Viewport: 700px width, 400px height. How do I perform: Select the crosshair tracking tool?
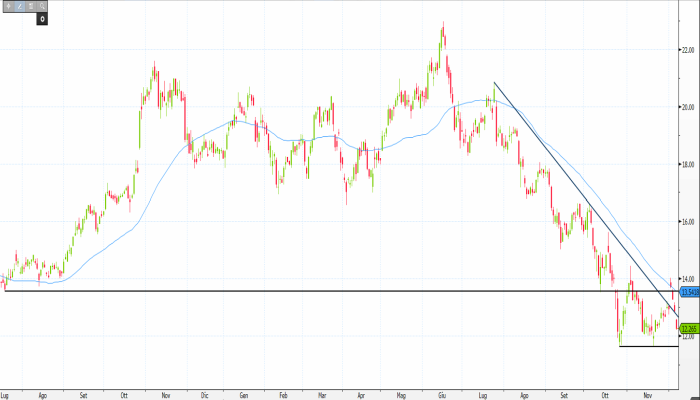(x=8, y=6)
